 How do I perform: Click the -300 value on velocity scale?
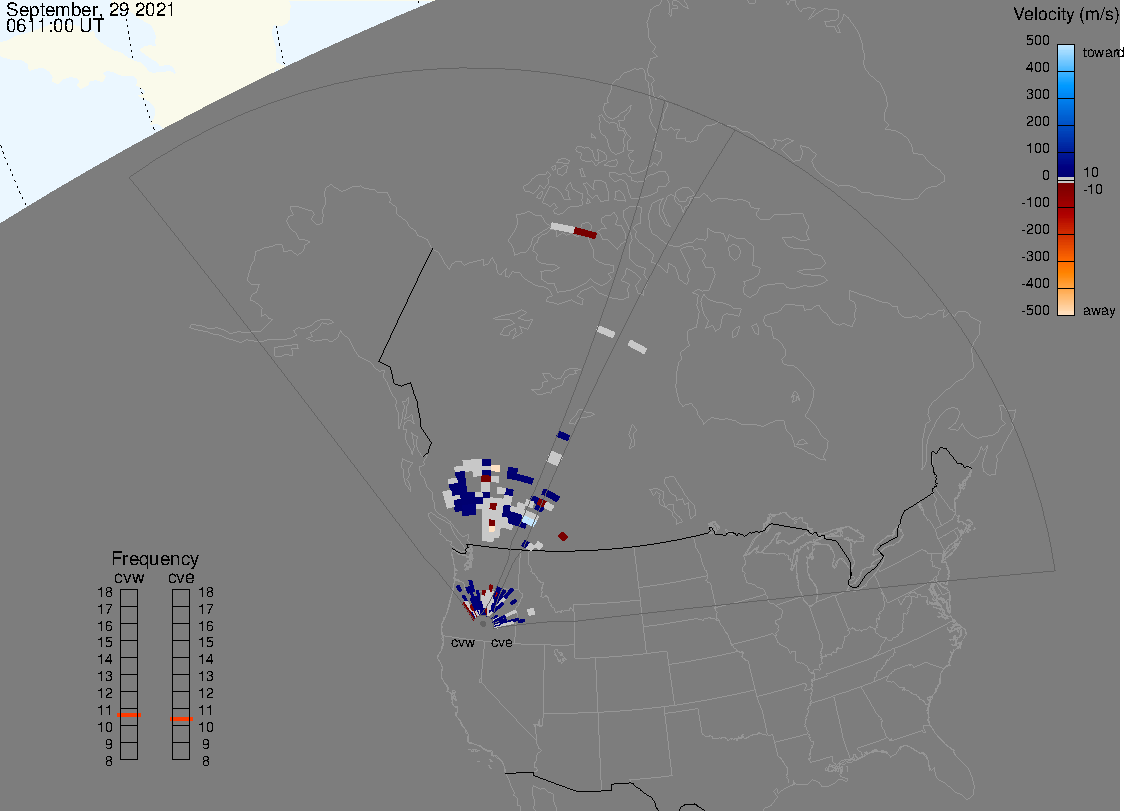pos(1035,257)
